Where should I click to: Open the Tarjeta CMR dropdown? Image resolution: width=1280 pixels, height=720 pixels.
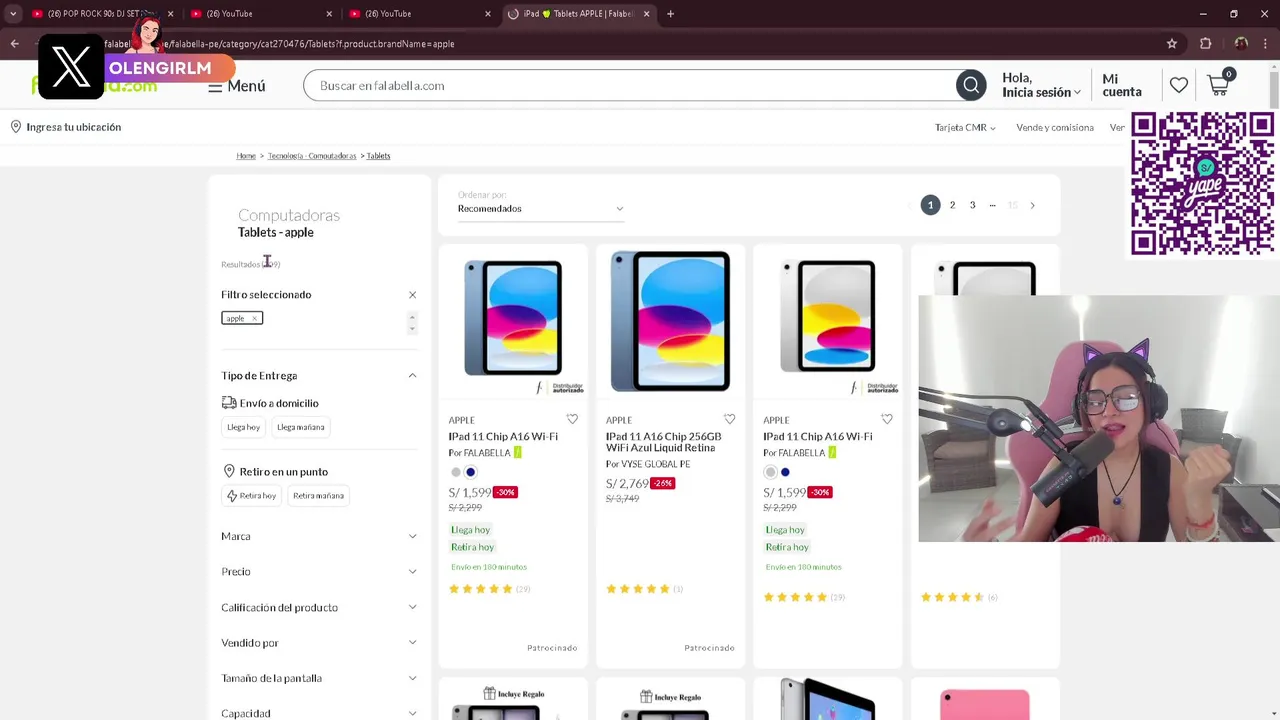tap(965, 128)
